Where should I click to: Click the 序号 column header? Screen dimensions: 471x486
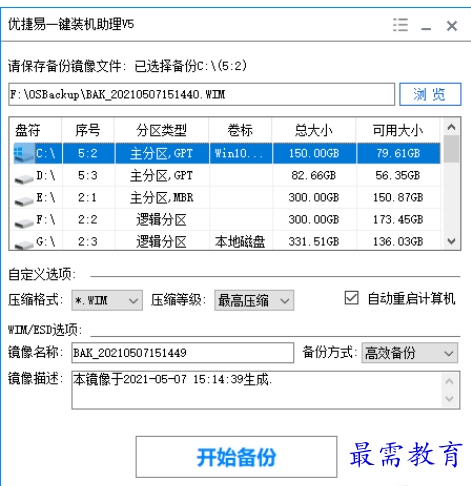point(88,130)
